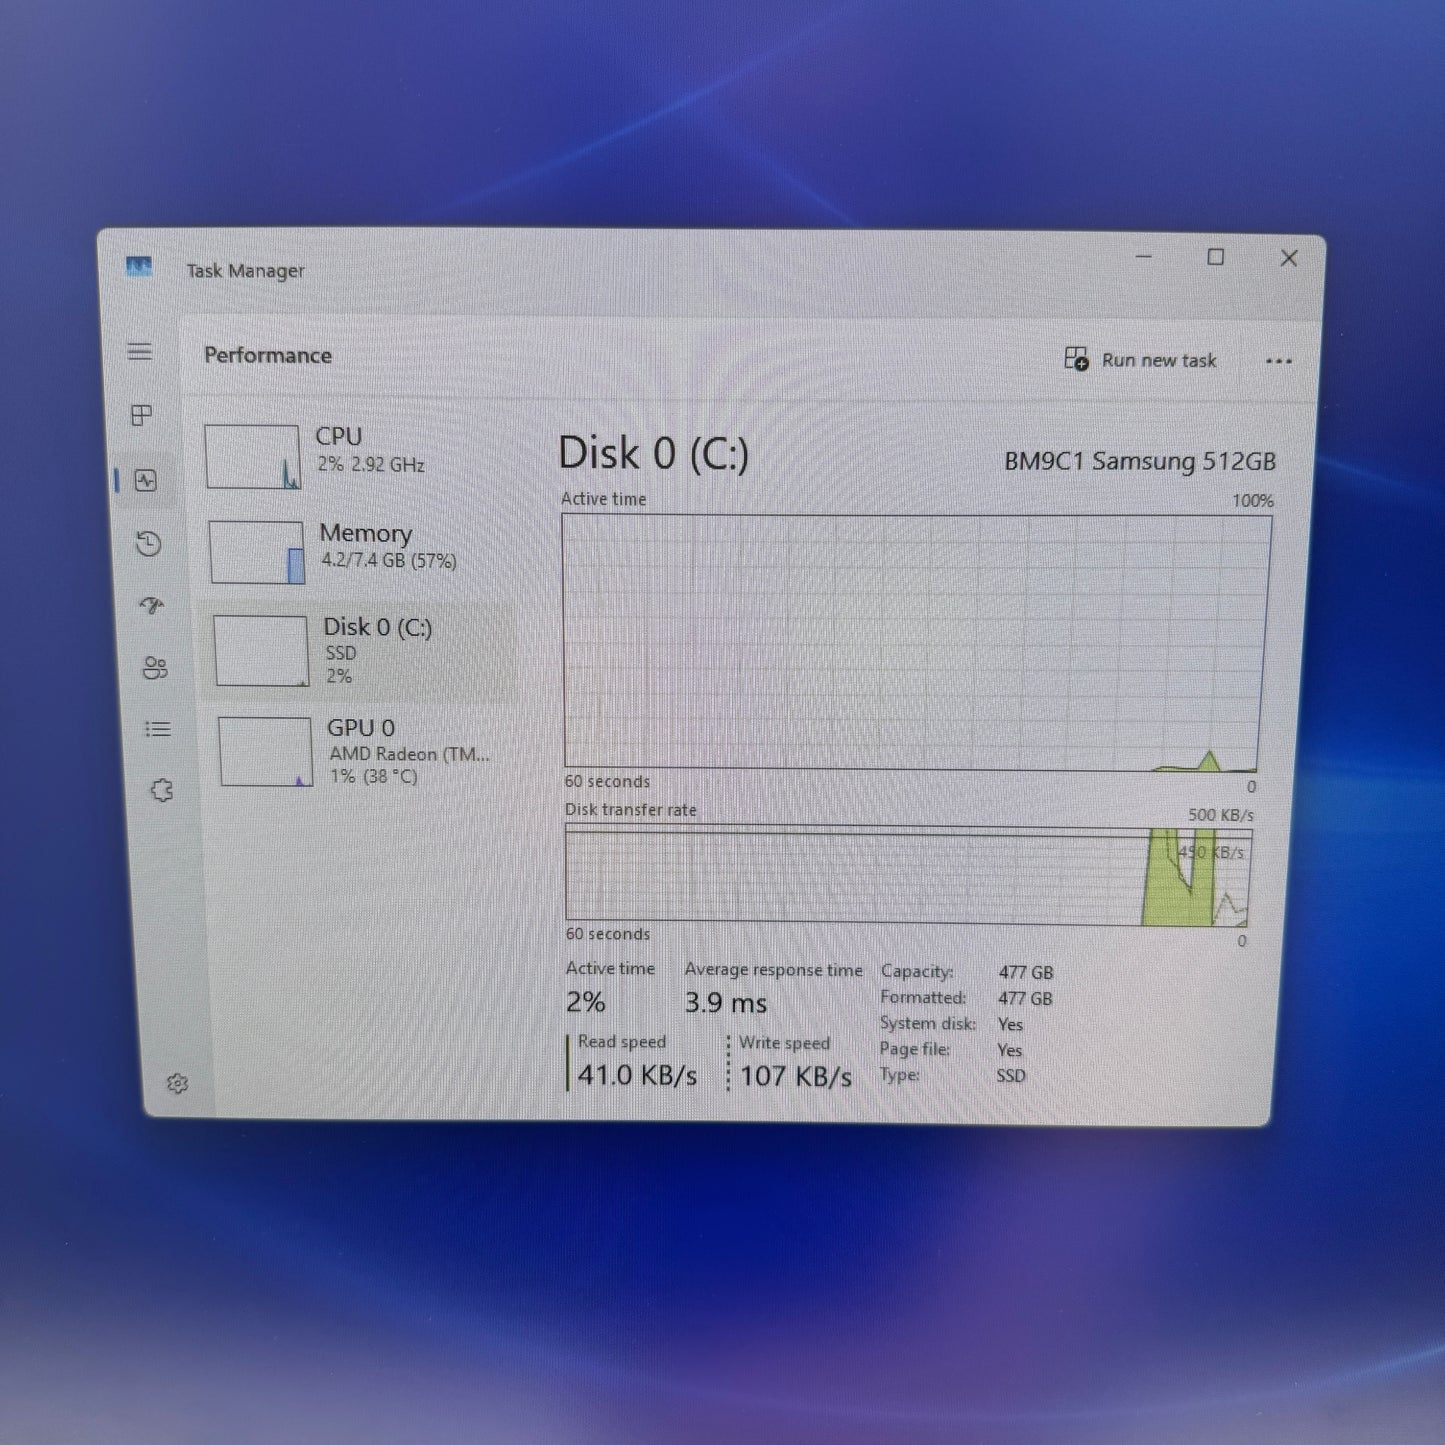Click Run new task button
Viewport: 1445px width, 1445px height.
click(1140, 360)
